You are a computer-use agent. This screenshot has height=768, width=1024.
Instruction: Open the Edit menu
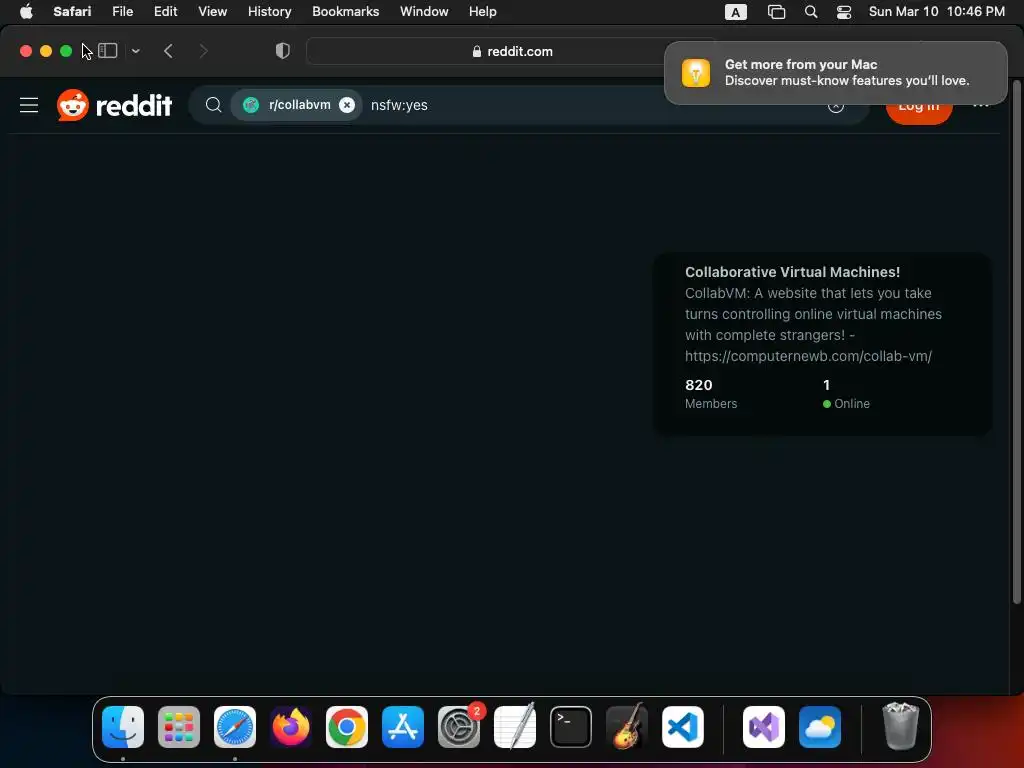click(165, 12)
